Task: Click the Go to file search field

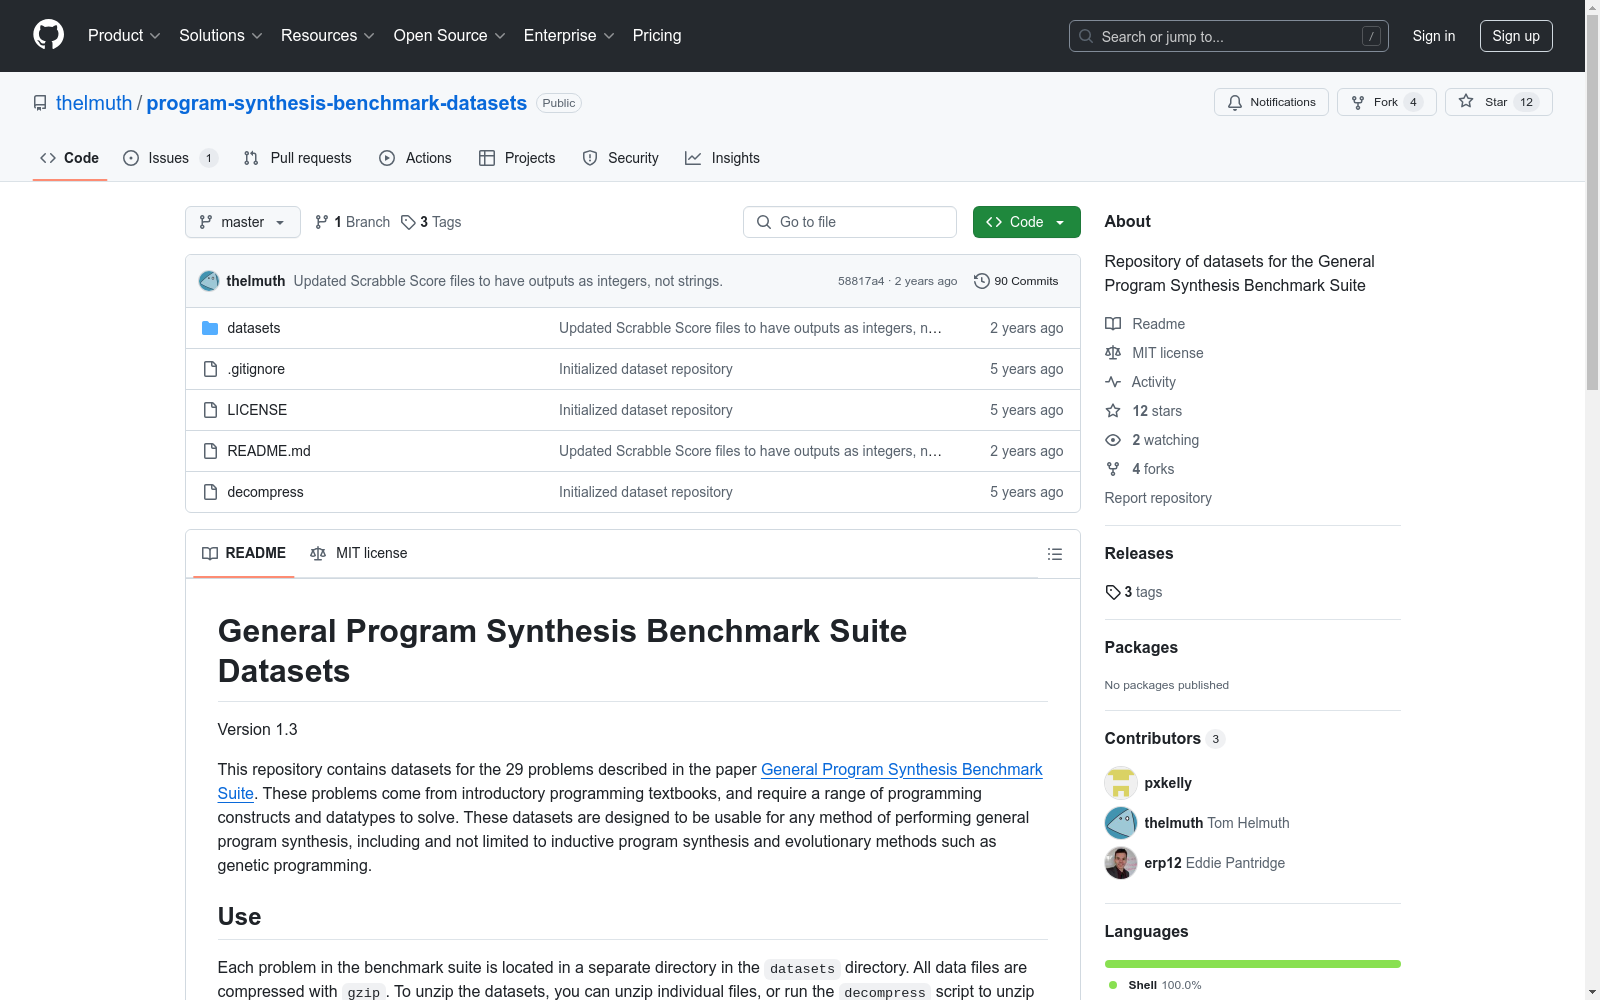Action: (850, 222)
